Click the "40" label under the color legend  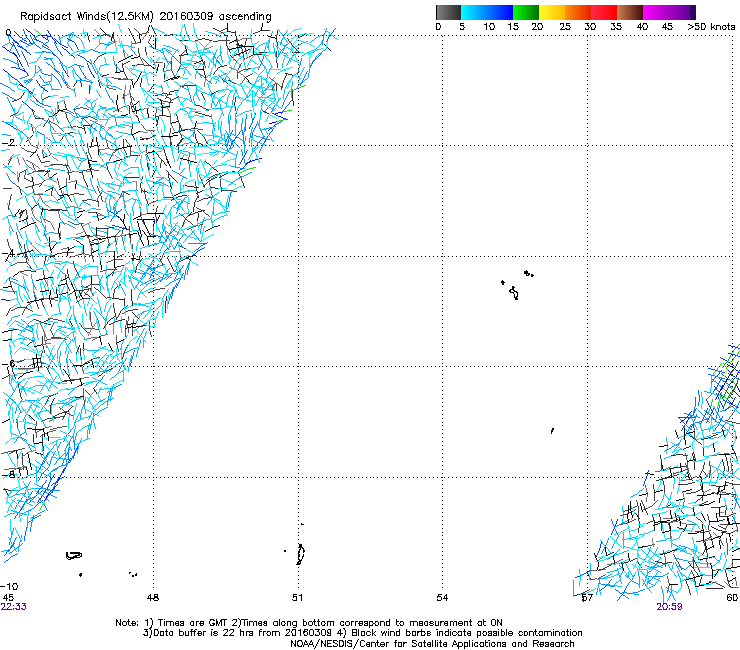click(642, 26)
